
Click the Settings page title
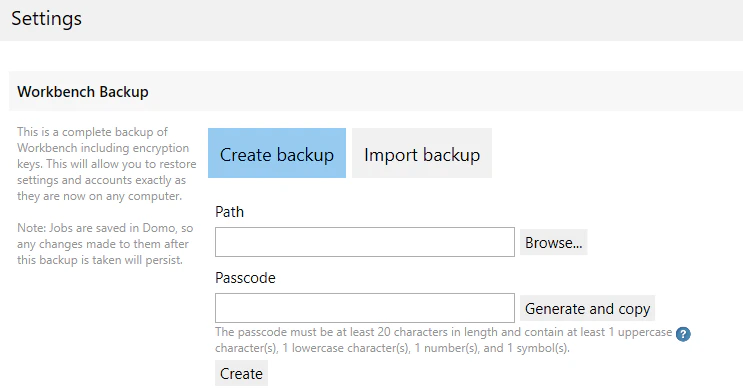pos(46,18)
